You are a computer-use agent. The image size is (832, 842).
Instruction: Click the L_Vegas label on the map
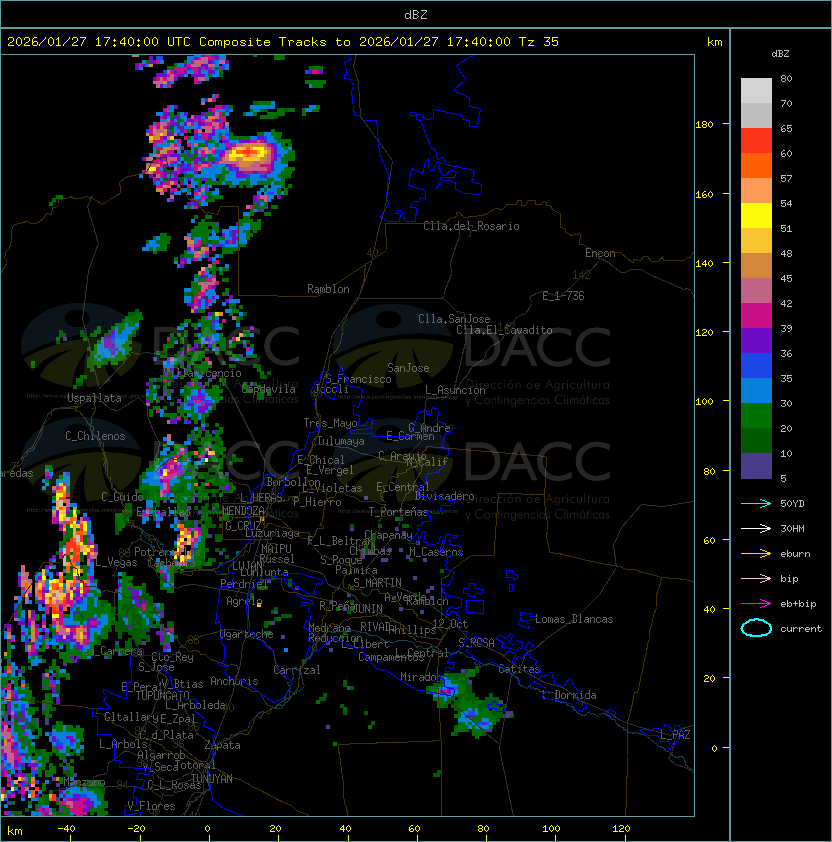pyautogui.click(x=117, y=562)
